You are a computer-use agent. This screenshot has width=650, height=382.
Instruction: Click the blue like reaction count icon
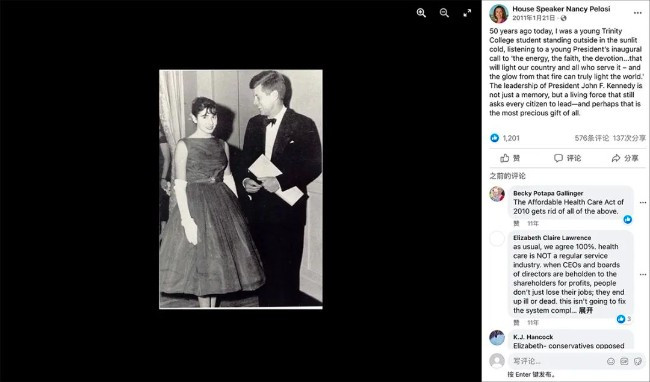tap(494, 138)
